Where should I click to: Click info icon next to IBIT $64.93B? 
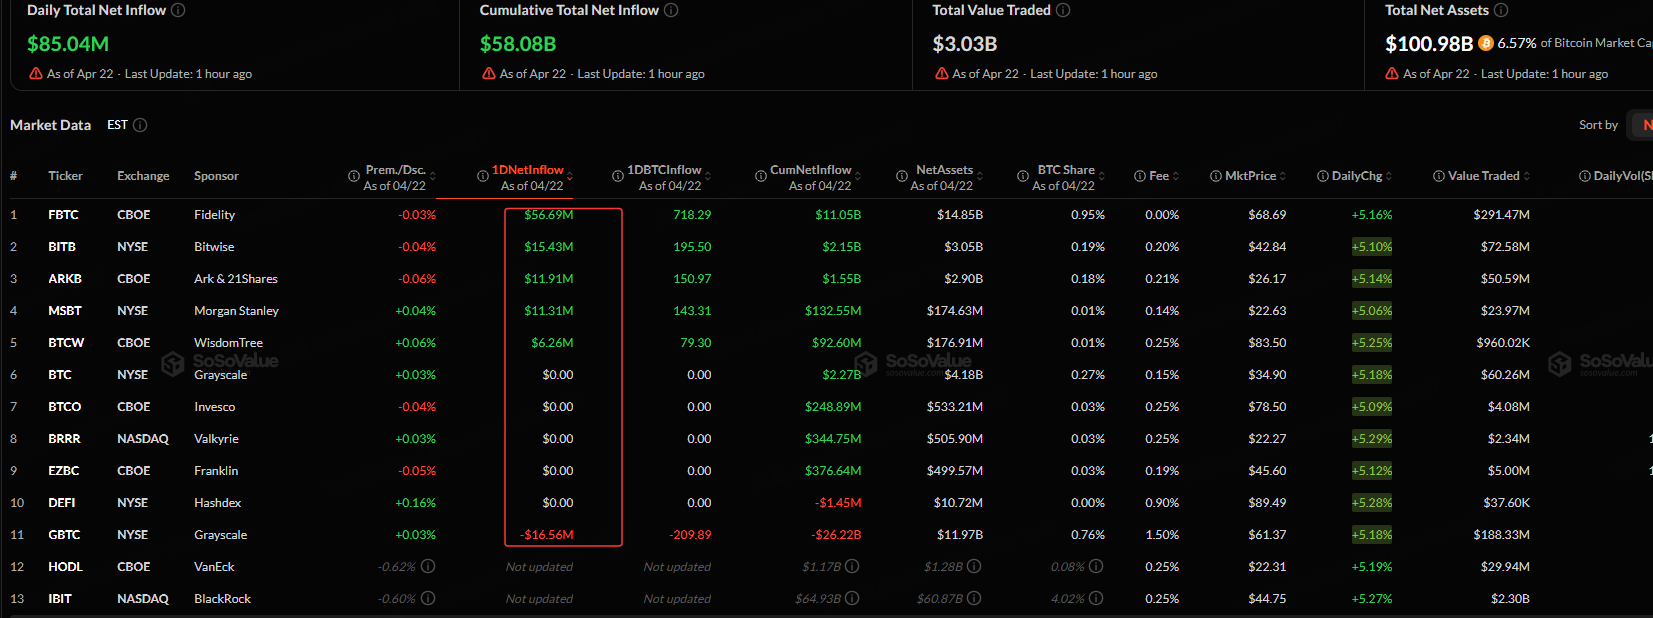coord(852,598)
